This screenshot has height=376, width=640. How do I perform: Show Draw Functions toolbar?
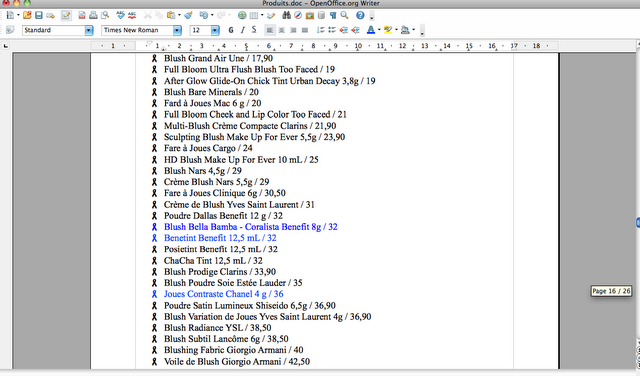pyautogui.click(x=271, y=16)
